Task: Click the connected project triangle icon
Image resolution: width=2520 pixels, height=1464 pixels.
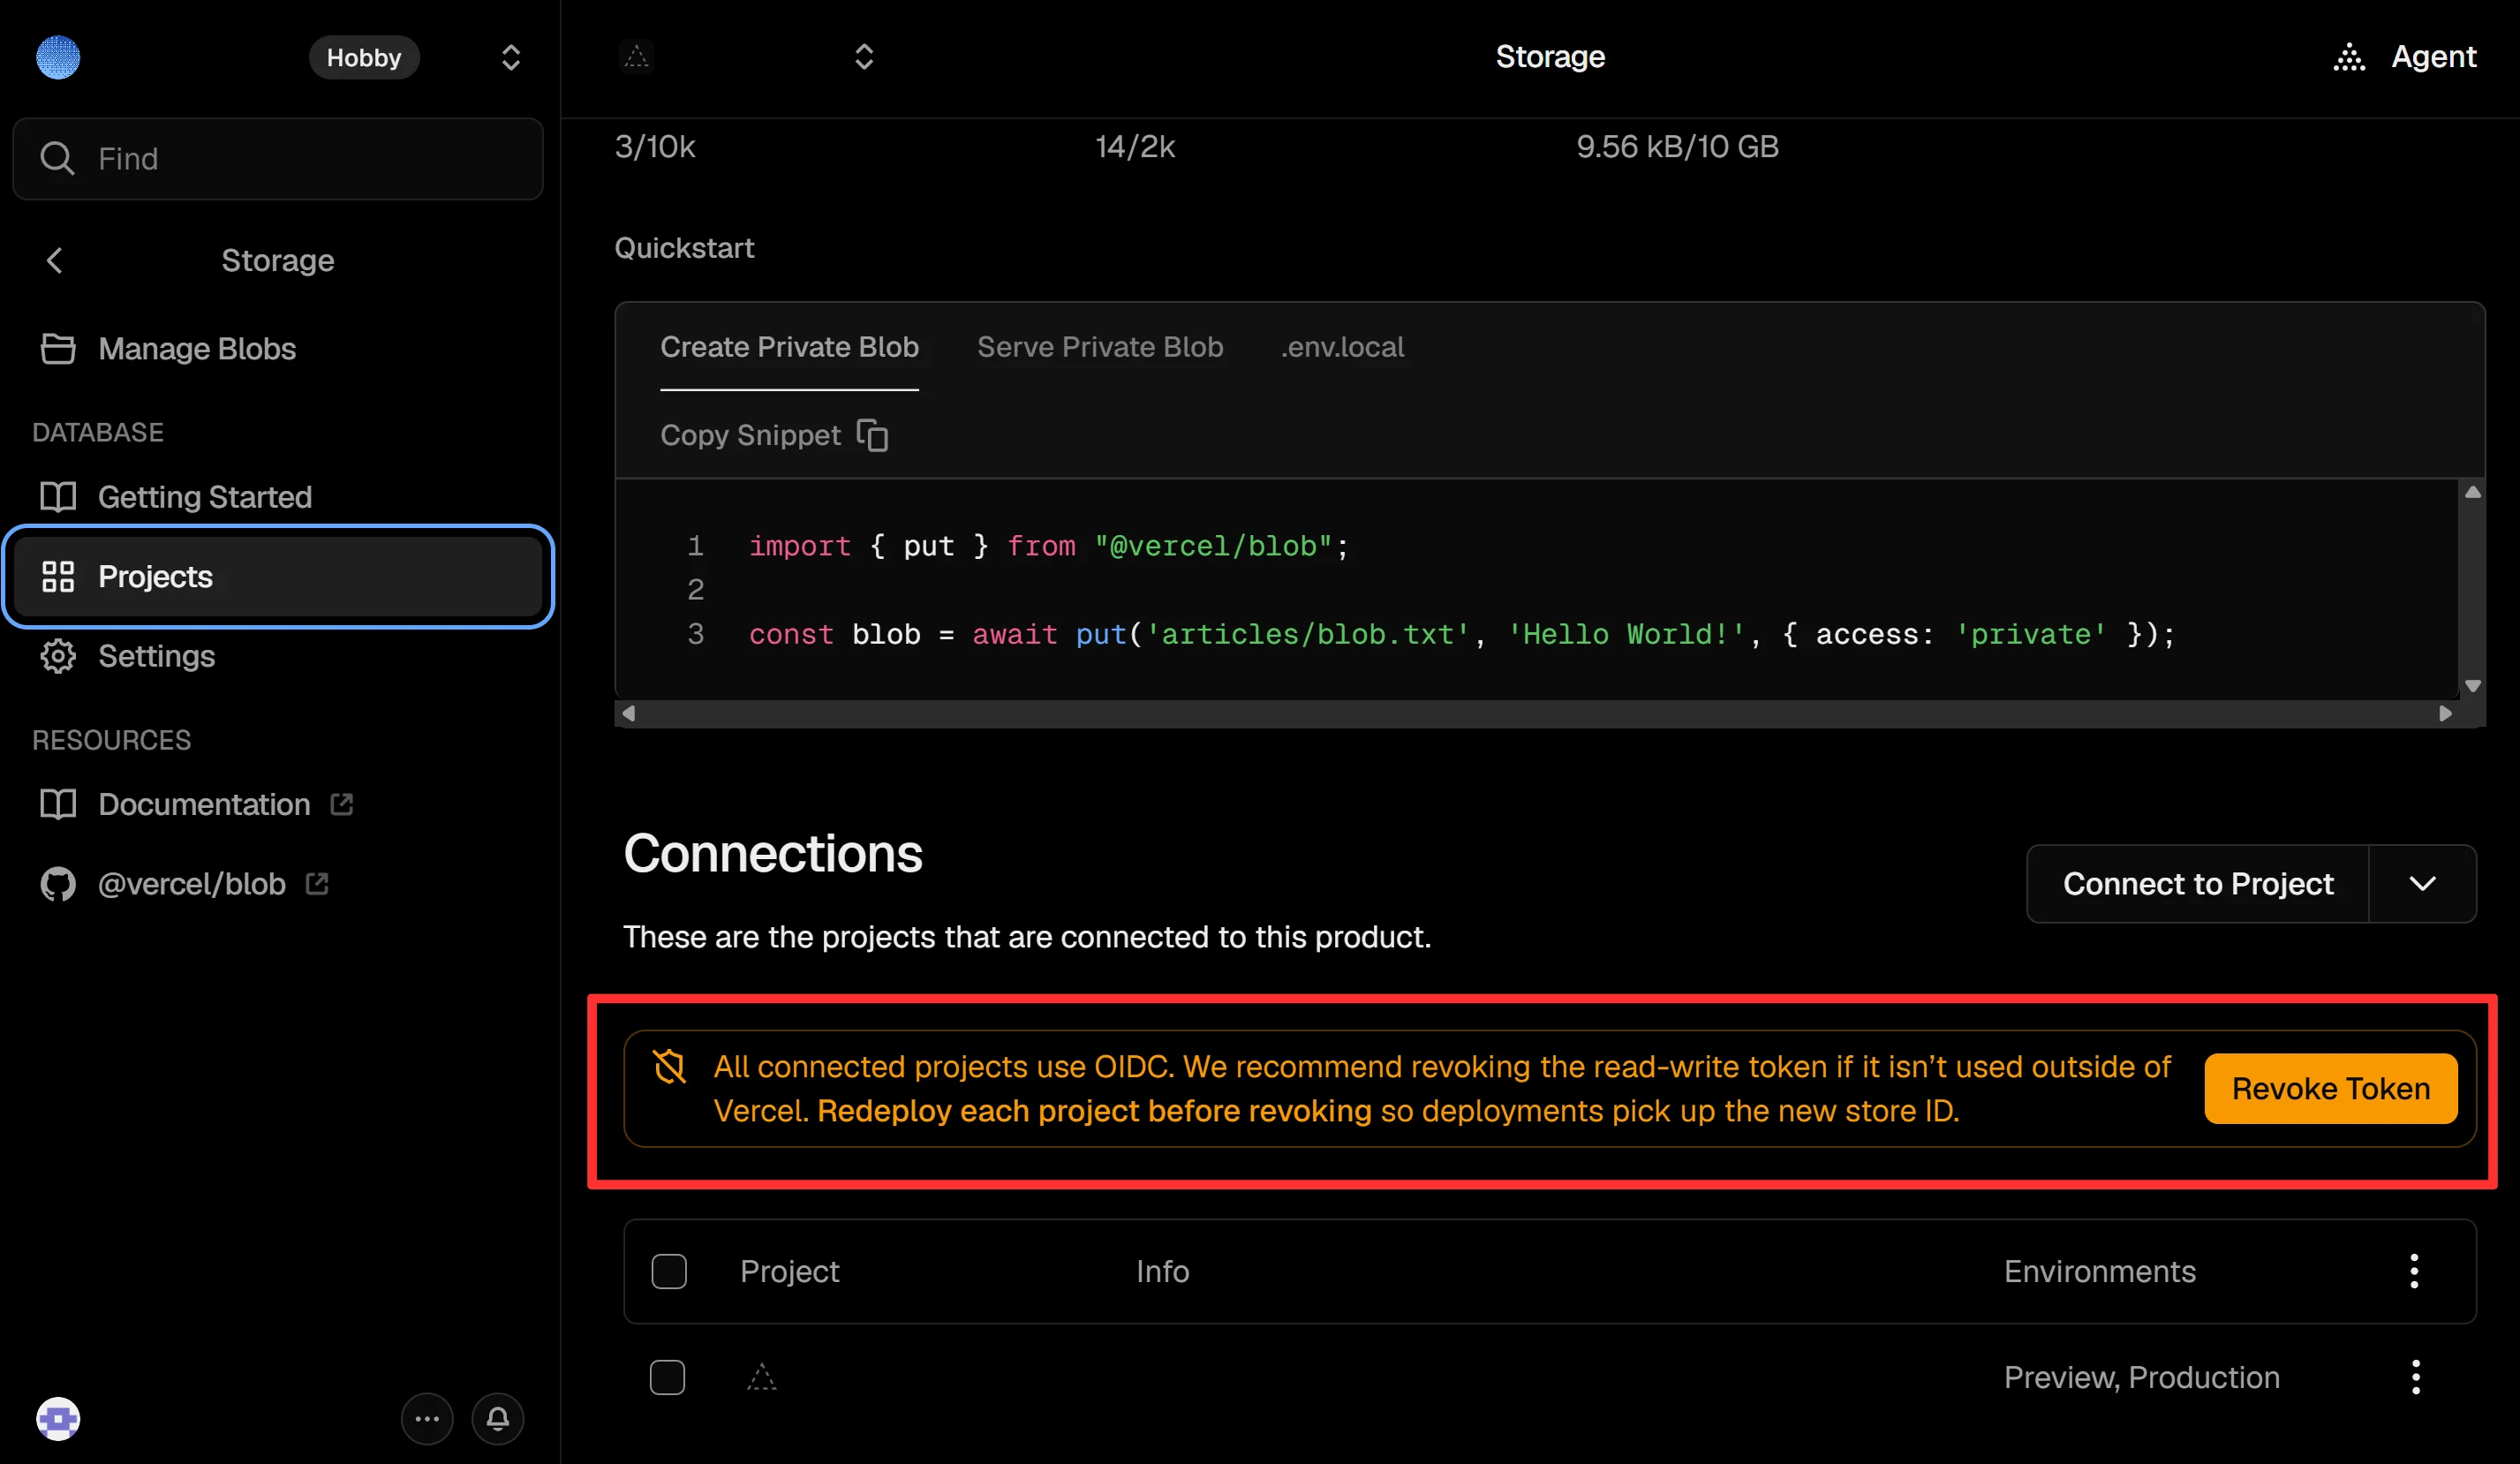Action: pyautogui.click(x=762, y=1377)
